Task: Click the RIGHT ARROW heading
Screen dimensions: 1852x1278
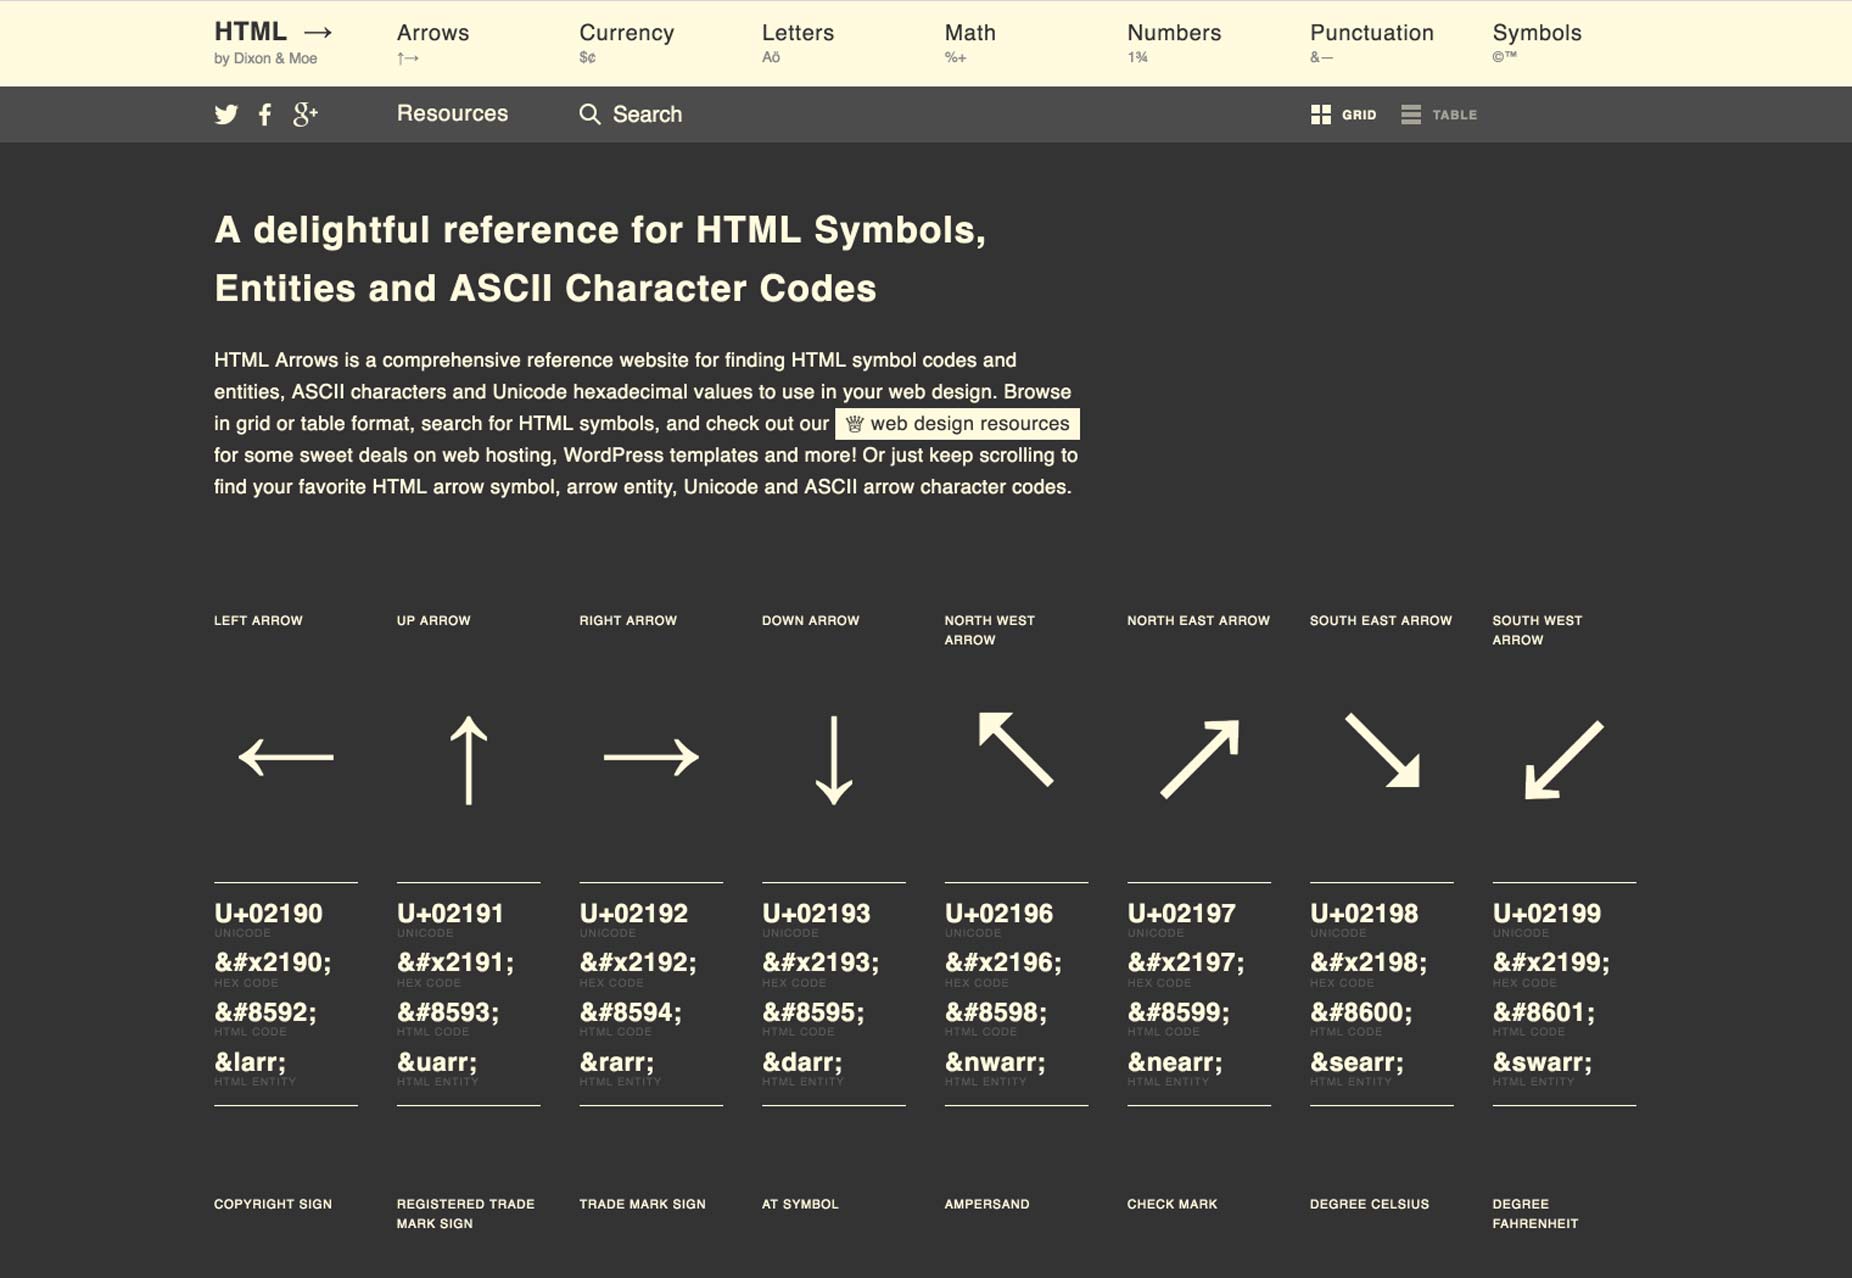Action: 628,621
